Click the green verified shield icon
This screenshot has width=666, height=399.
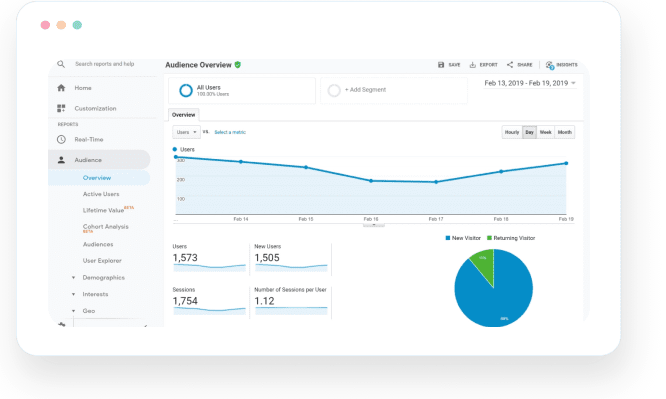point(238,65)
